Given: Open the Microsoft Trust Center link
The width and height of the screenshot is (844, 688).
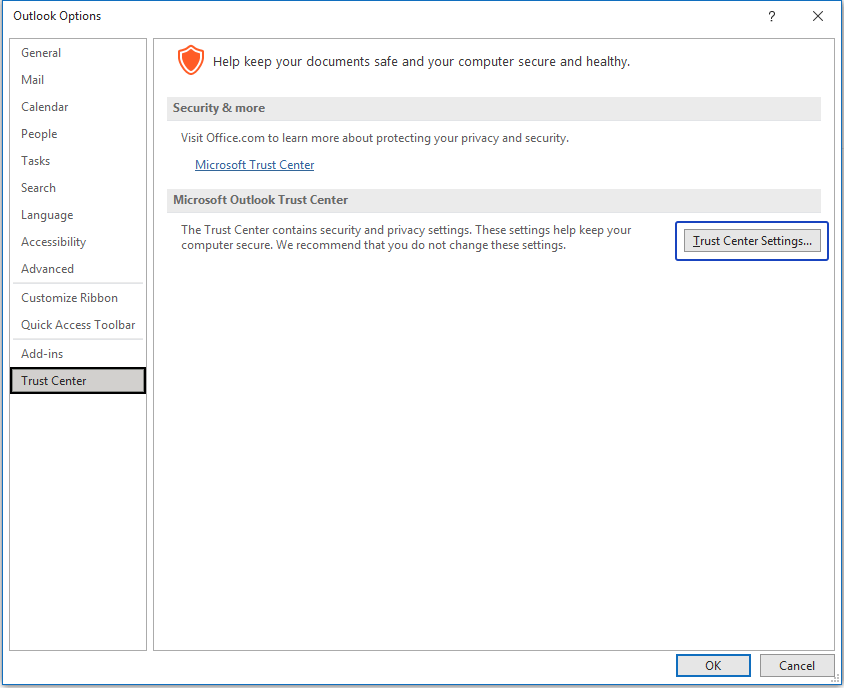Looking at the screenshot, I should 254,164.
